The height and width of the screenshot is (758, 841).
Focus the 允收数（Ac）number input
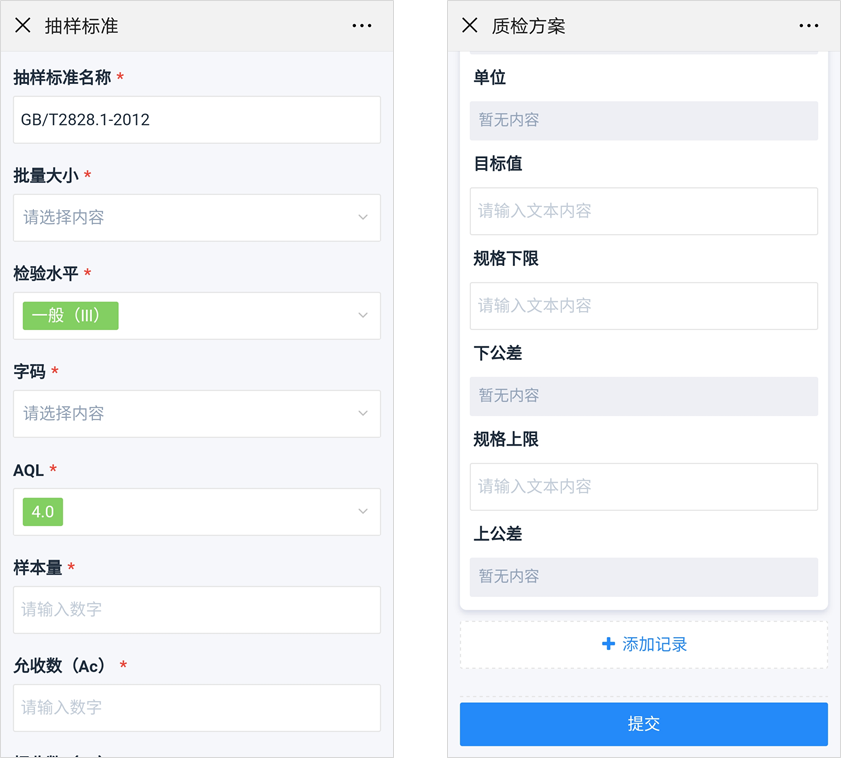(x=197, y=708)
